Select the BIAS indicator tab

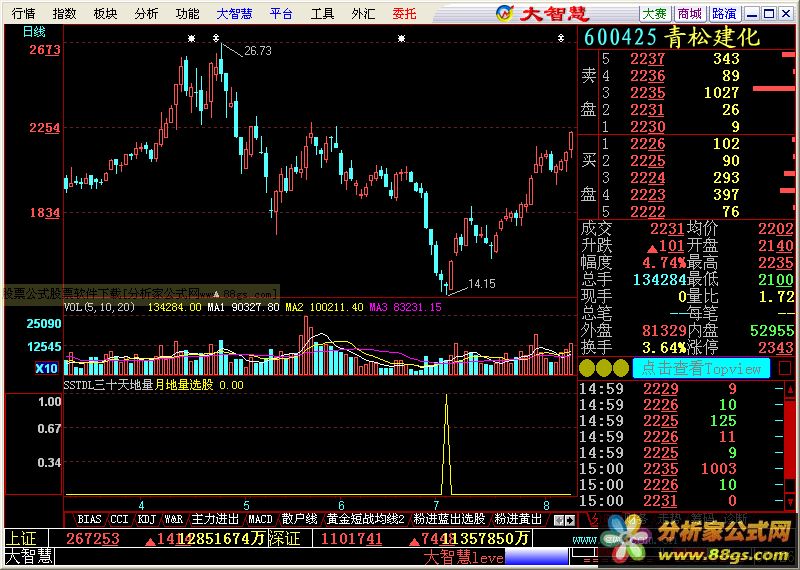click(x=89, y=519)
